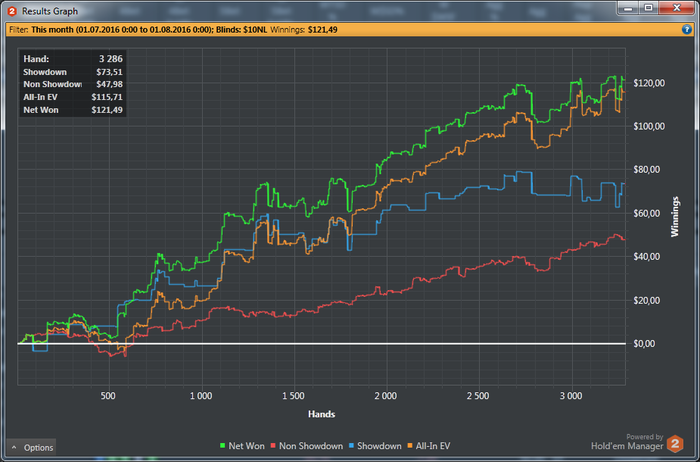700x462 pixels.
Task: Click the $80,00 y-axis label
Action: [647, 170]
